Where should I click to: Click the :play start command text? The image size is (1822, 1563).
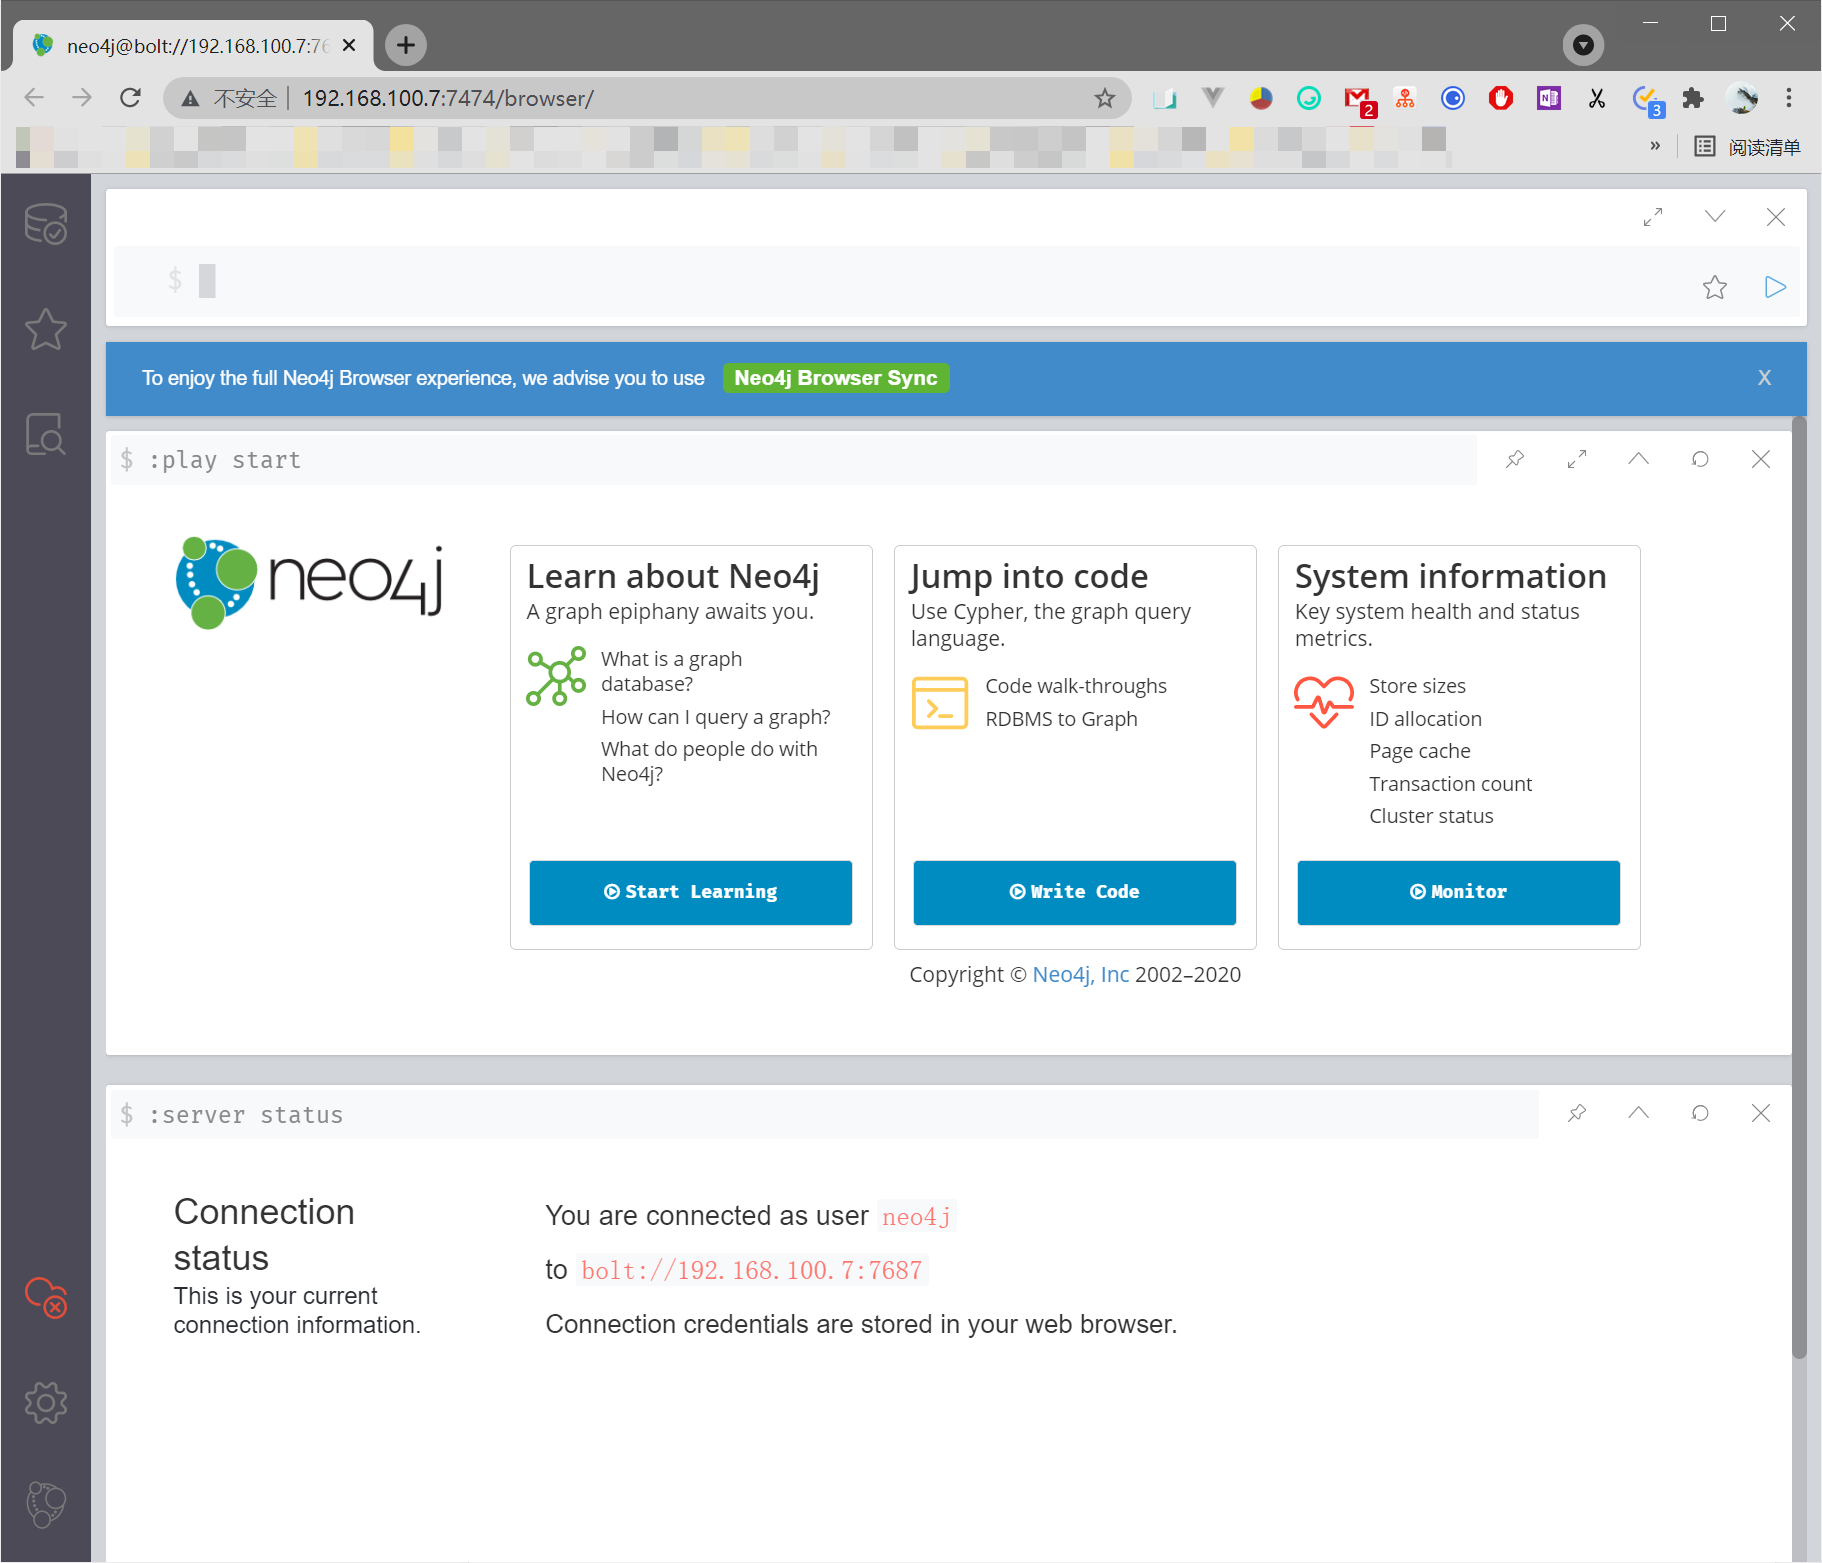click(x=225, y=460)
